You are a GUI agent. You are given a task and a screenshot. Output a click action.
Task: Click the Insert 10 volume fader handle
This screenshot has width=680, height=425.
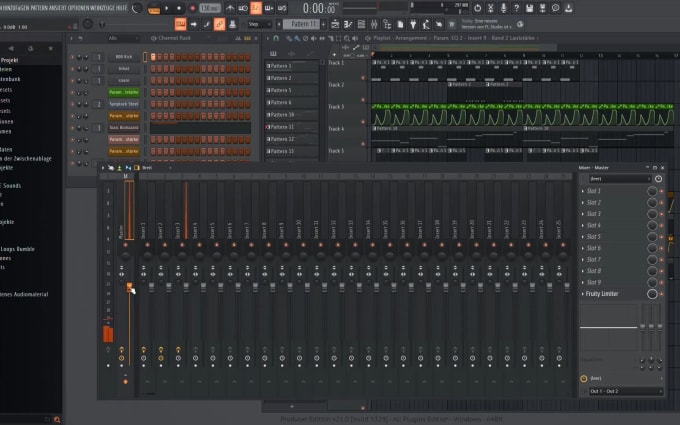coord(307,287)
